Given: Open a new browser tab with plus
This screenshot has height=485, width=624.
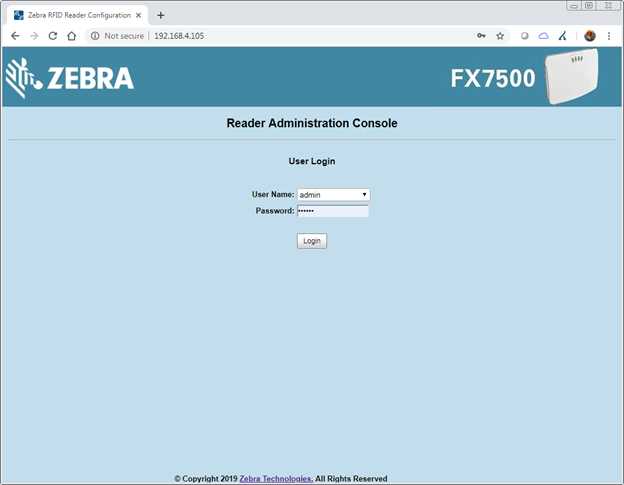Looking at the screenshot, I should (x=161, y=15).
